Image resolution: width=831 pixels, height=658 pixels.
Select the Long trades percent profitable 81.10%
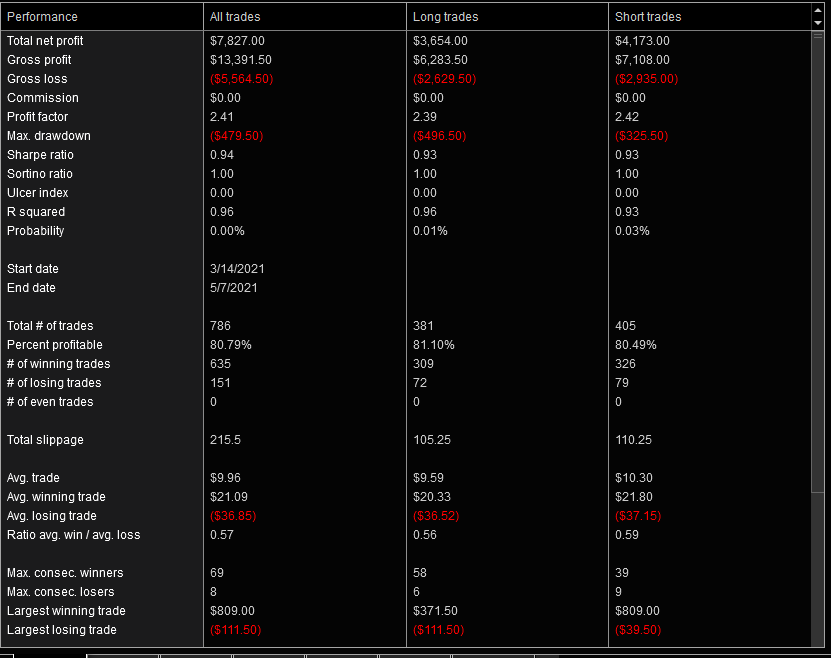433,345
